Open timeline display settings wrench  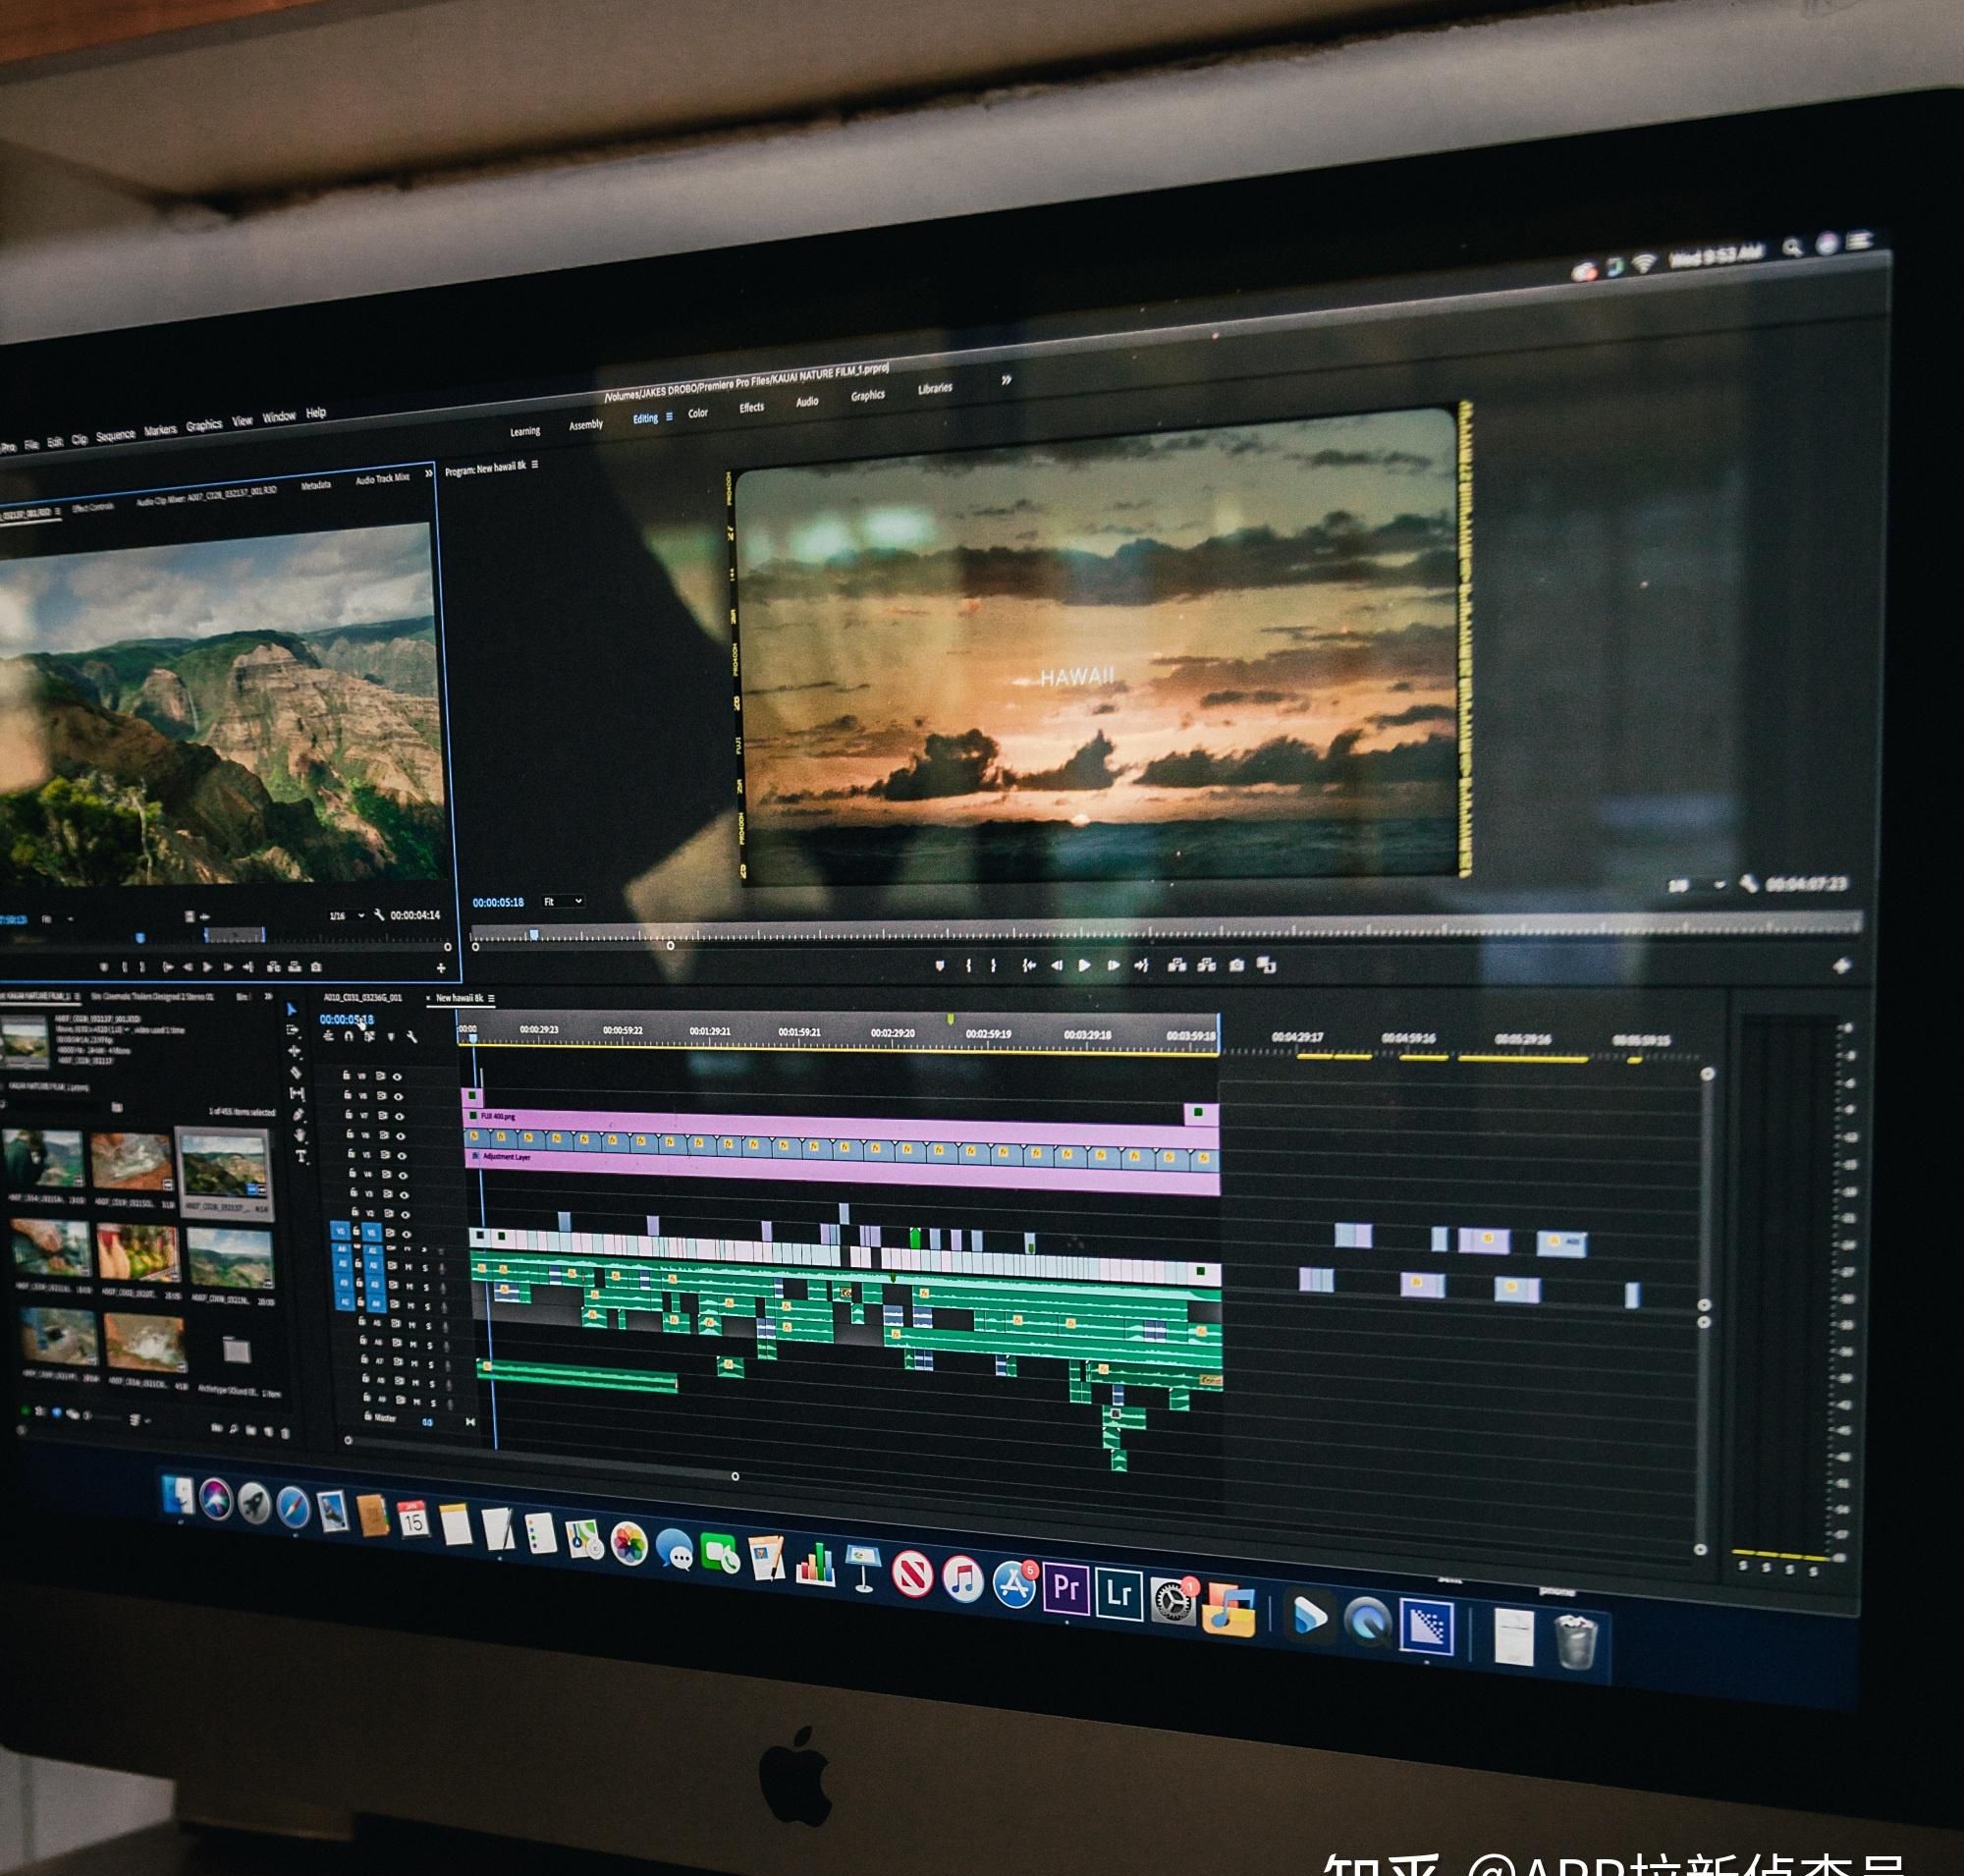point(413,1037)
